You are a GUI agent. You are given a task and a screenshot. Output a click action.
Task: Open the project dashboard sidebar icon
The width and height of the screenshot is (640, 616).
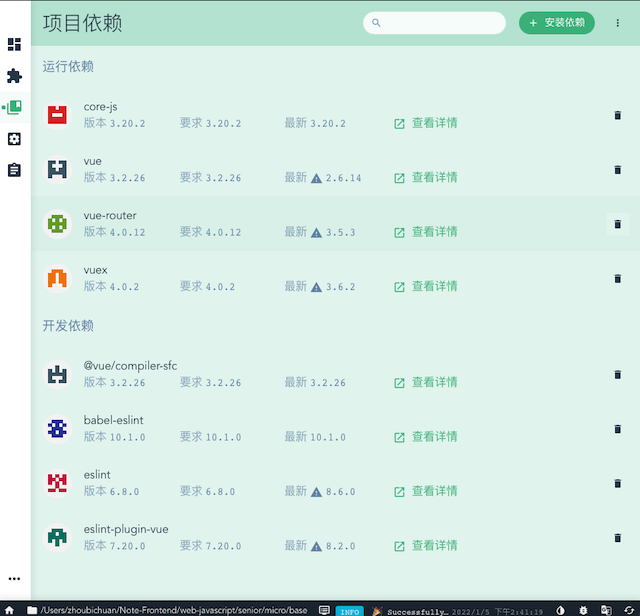pyautogui.click(x=14, y=44)
